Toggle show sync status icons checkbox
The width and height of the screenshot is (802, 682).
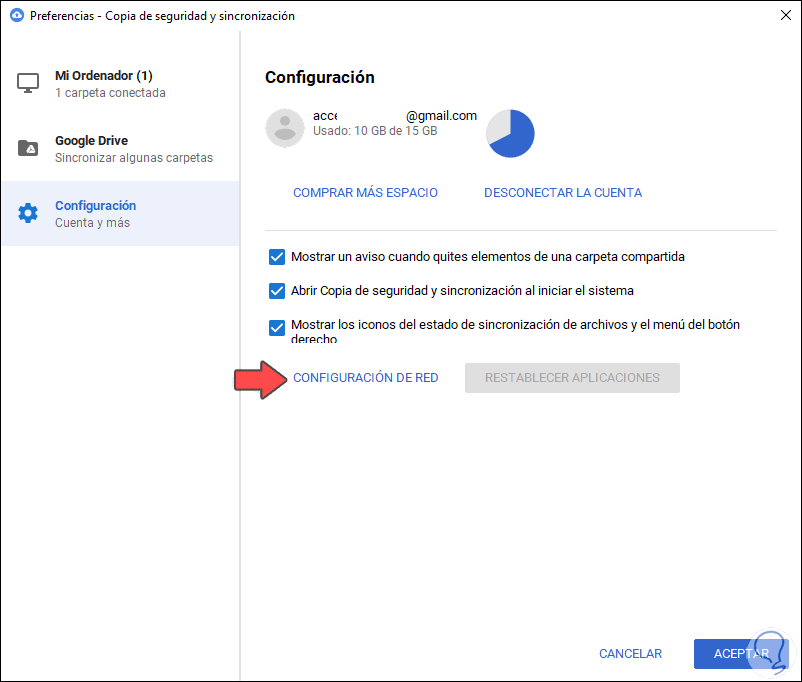(x=277, y=327)
